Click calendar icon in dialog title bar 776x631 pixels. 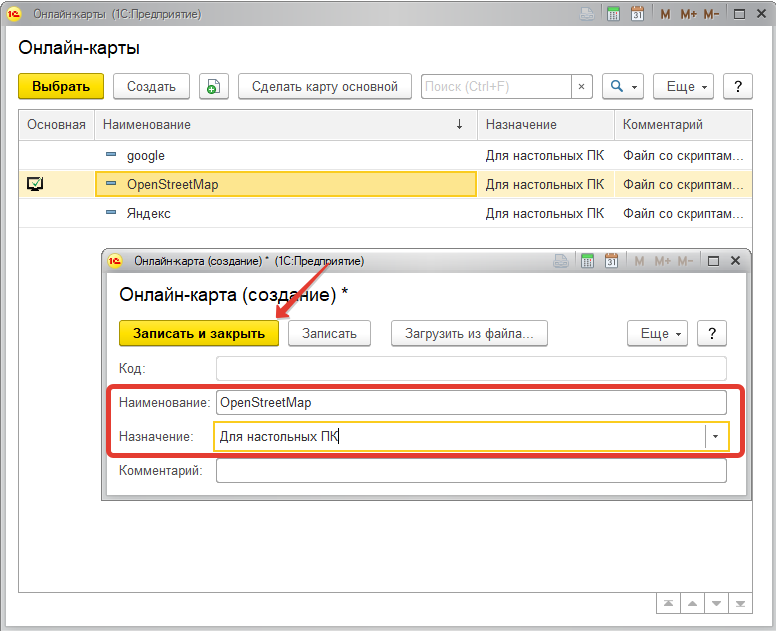(x=612, y=260)
